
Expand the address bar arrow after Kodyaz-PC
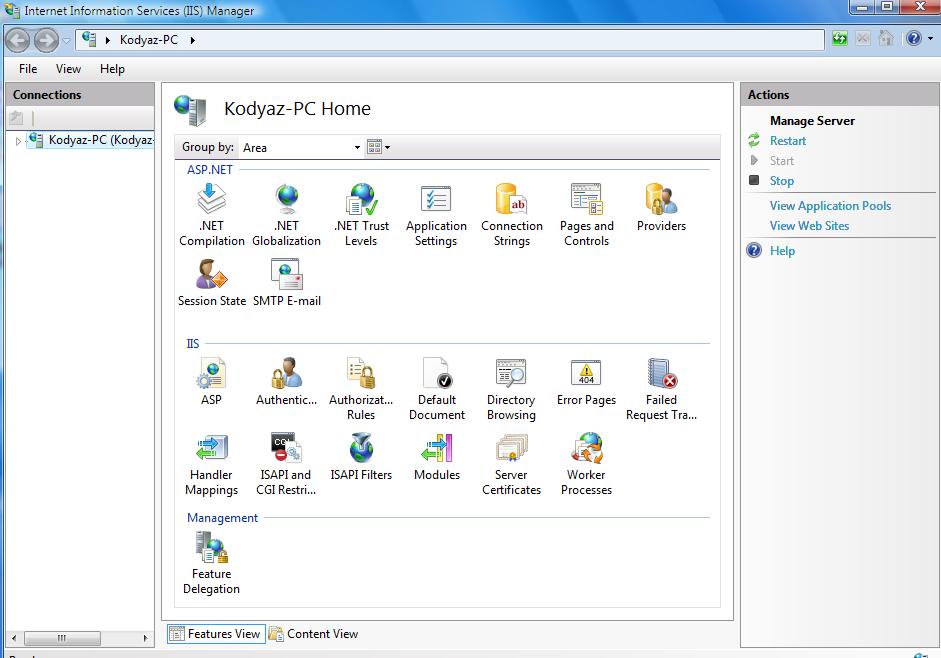click(193, 40)
